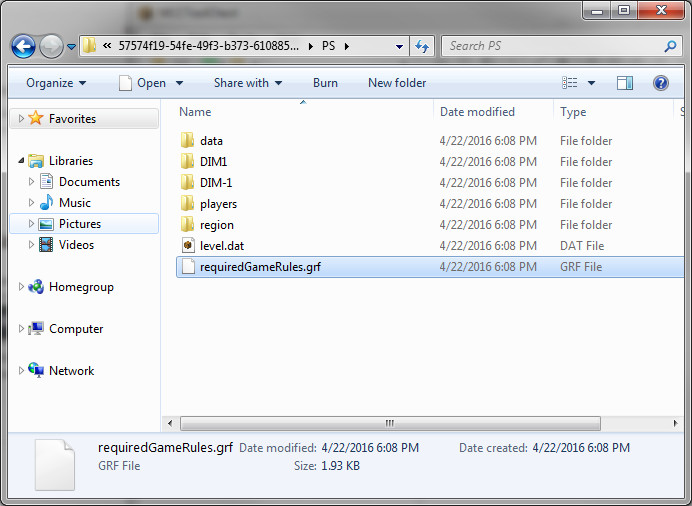Screen dimensions: 692x506
Task: Show hidden path levels via the double chevron
Action: tap(107, 45)
